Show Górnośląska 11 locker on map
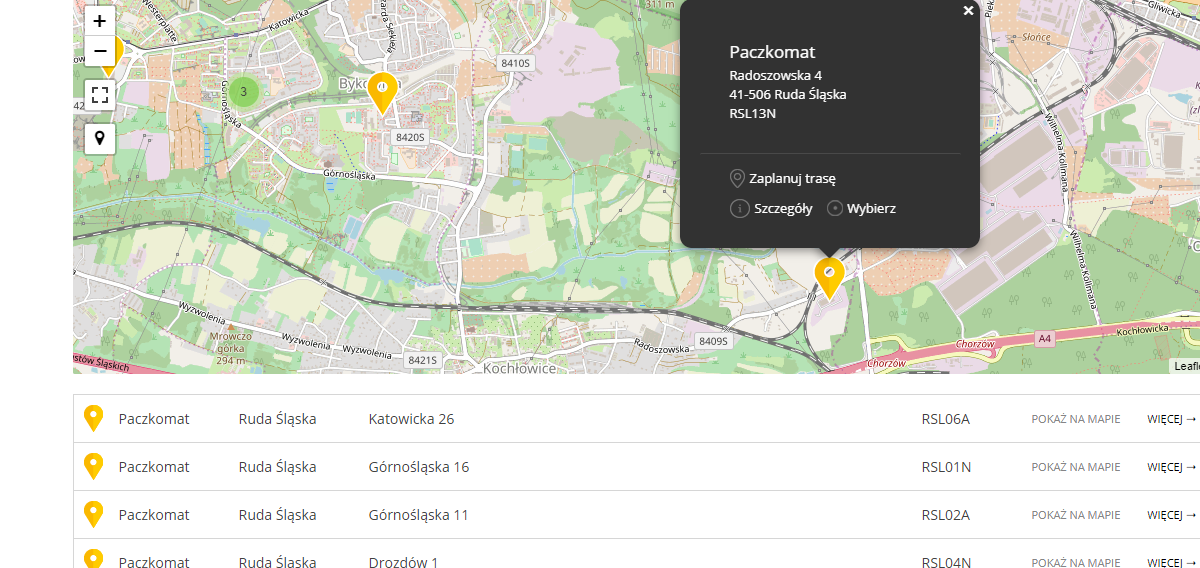The height and width of the screenshot is (568, 1200). 1075,515
